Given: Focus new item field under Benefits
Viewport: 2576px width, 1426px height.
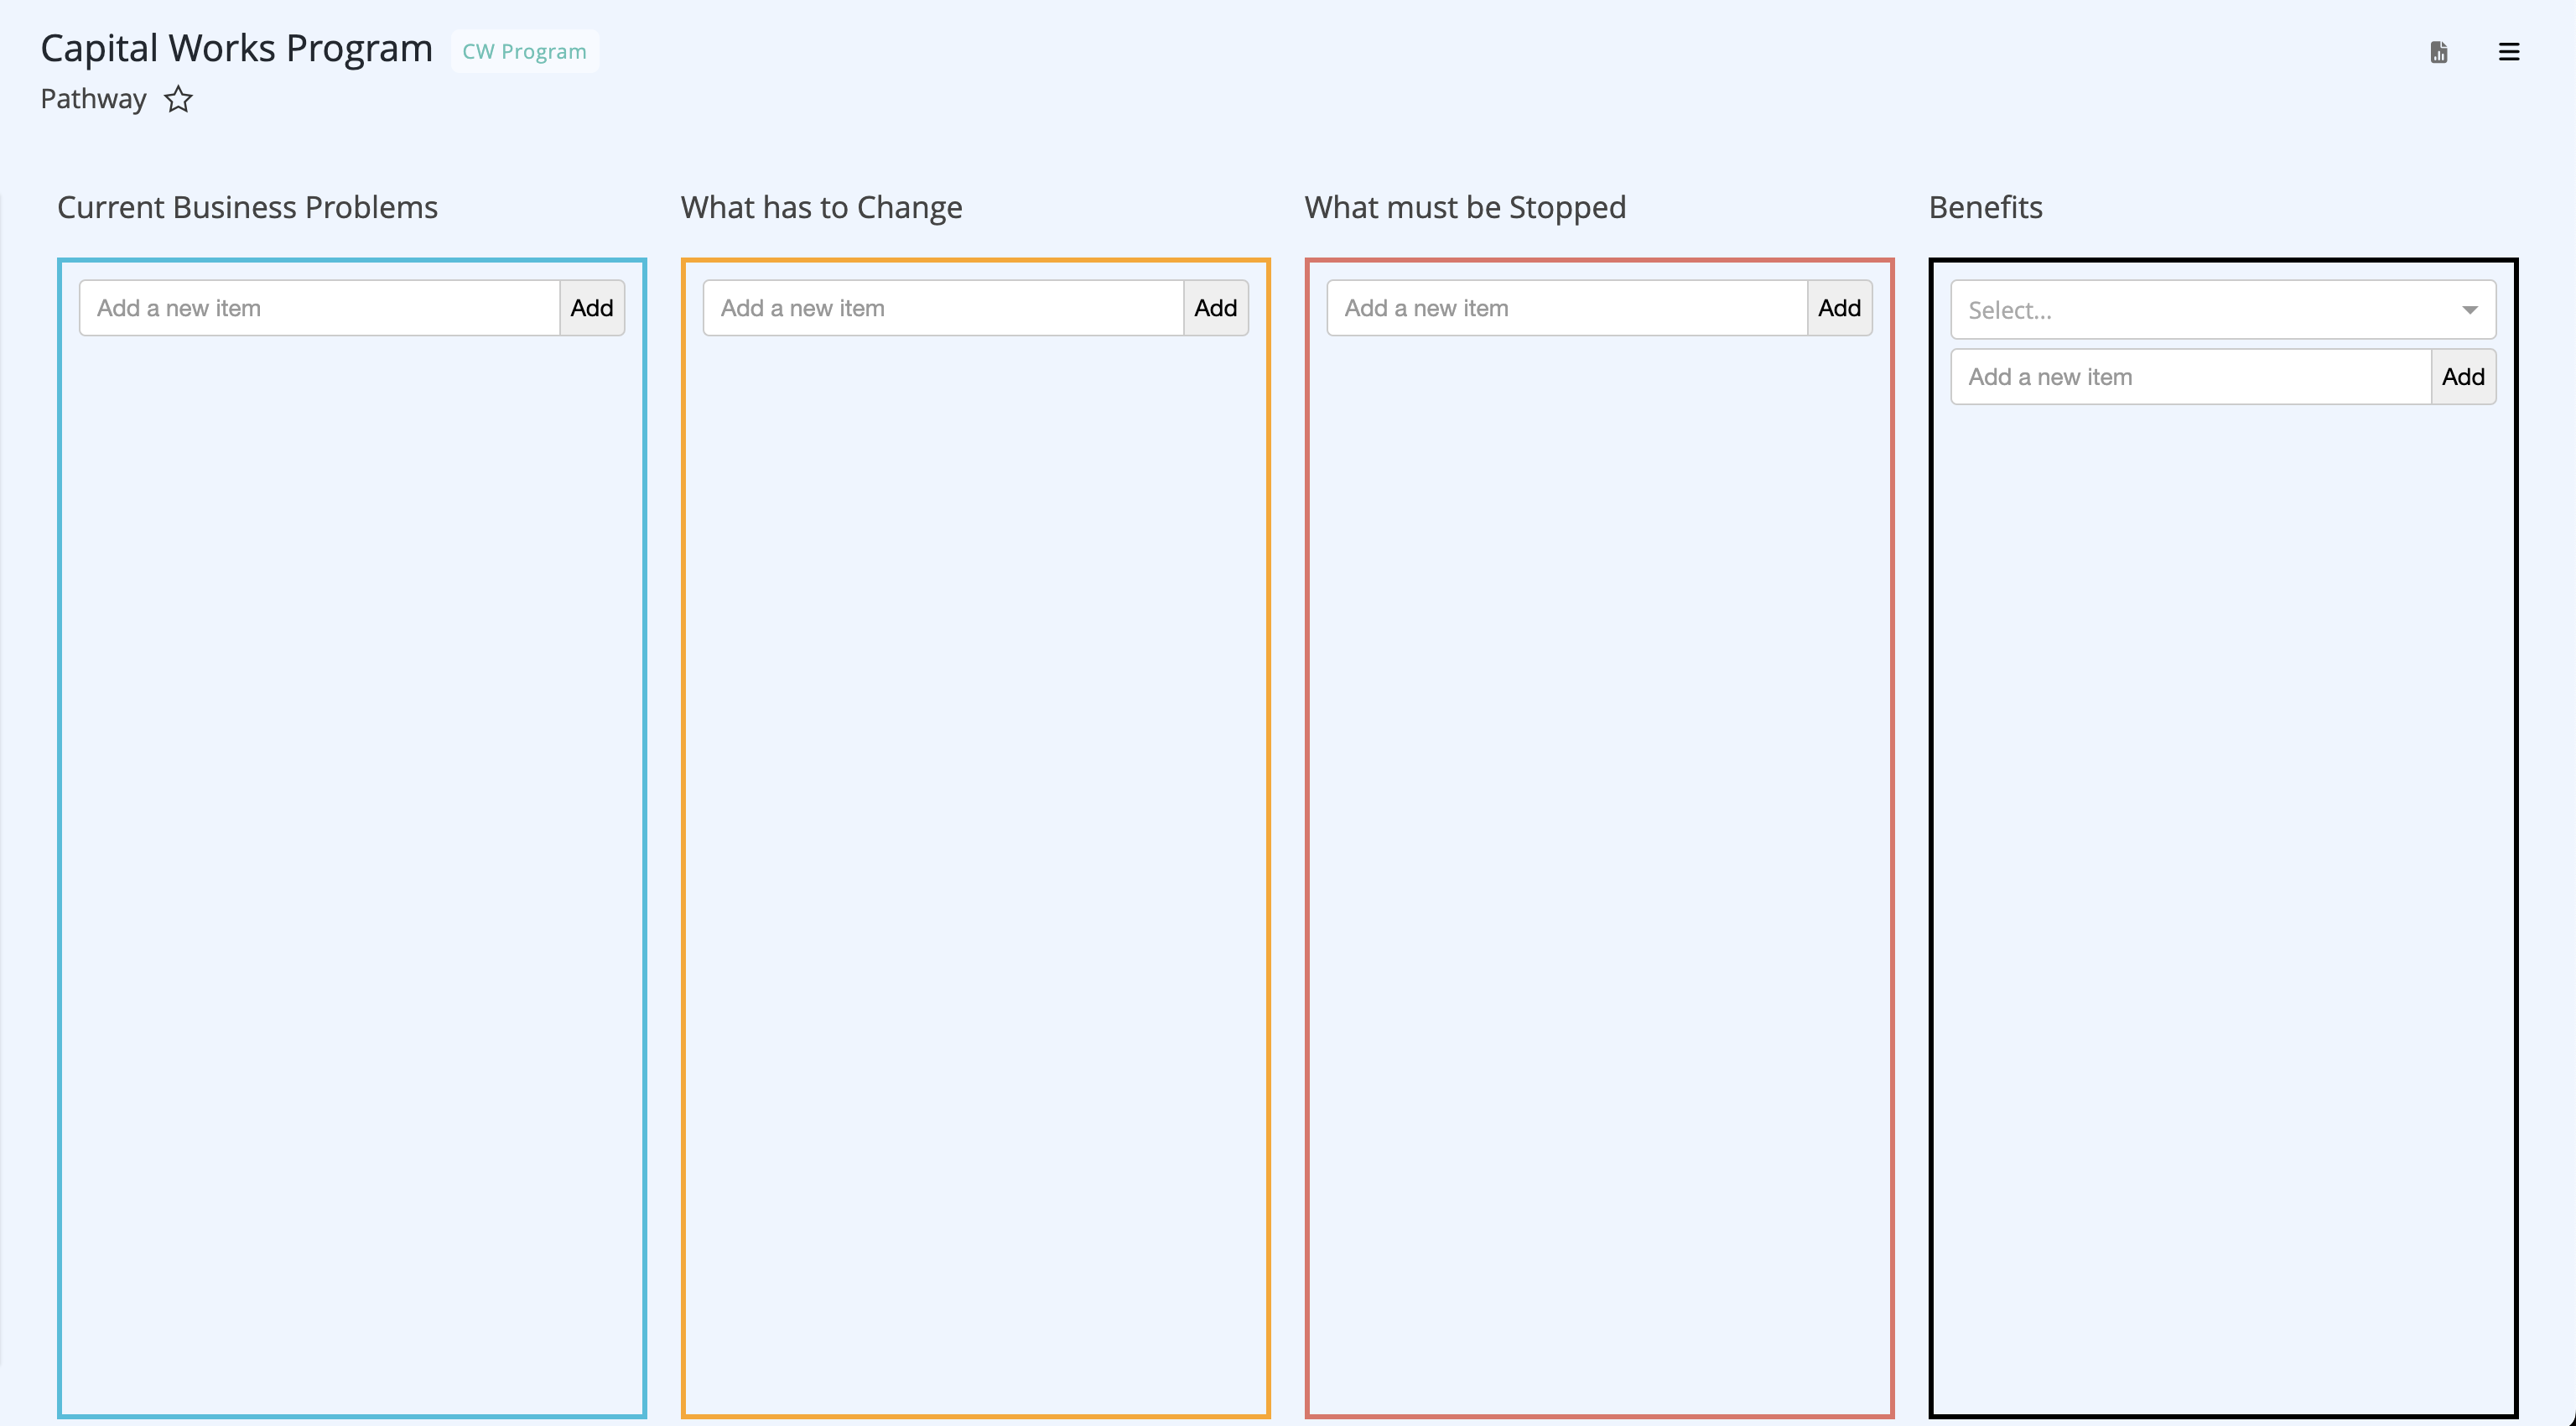Looking at the screenshot, I should [2192, 377].
